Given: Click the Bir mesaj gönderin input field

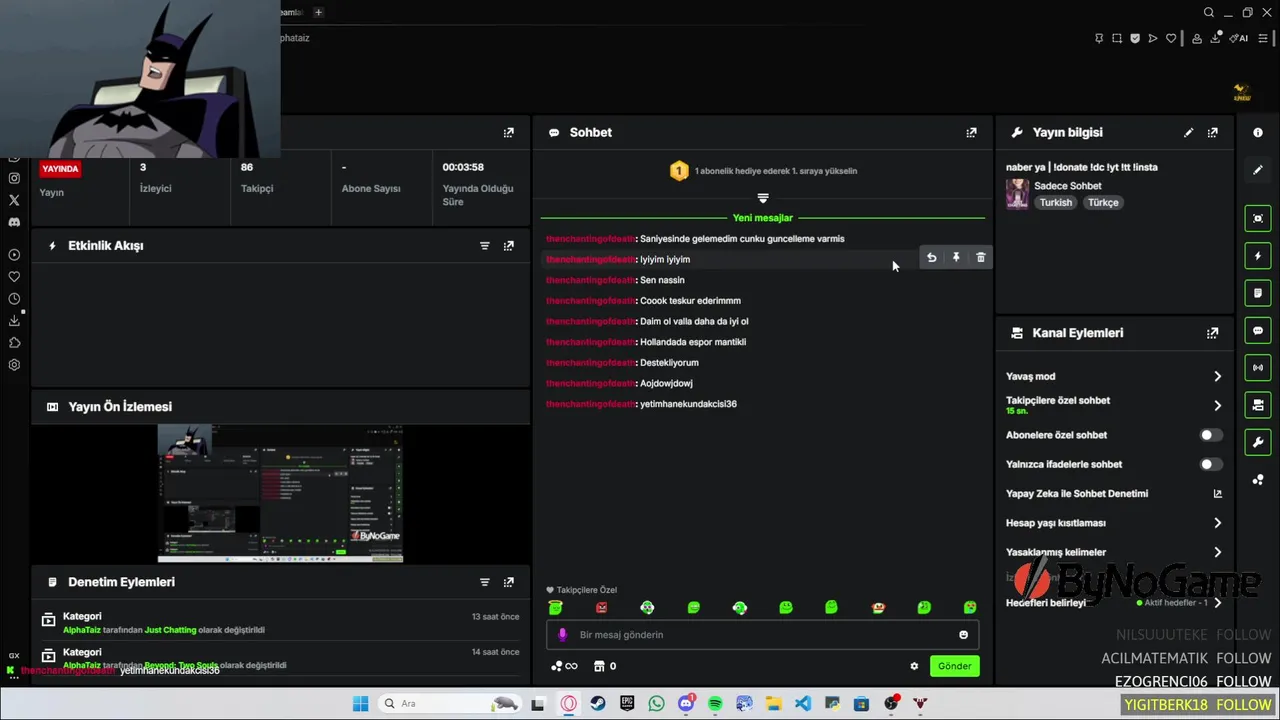Looking at the screenshot, I should coord(762,635).
